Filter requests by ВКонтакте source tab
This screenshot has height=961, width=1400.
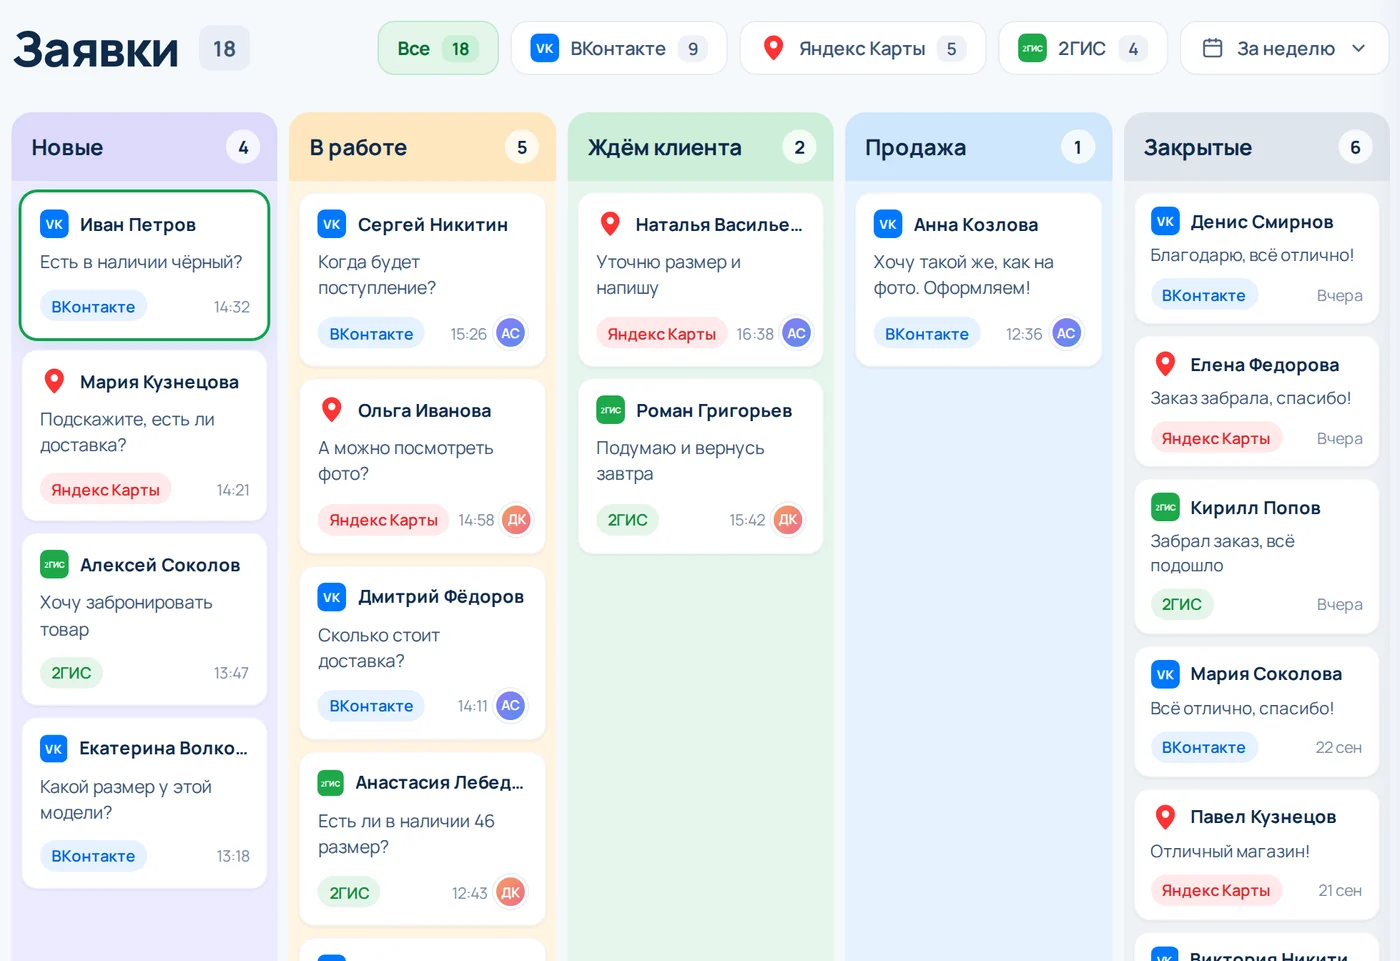tap(619, 48)
